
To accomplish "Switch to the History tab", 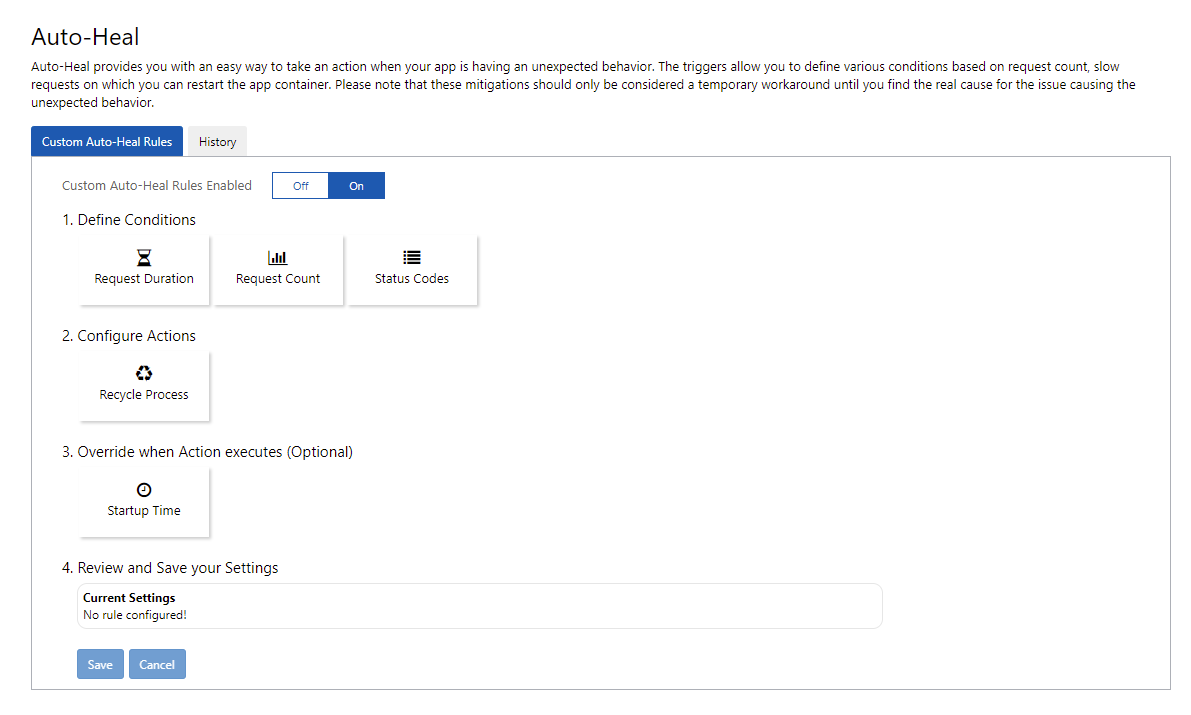I will click(217, 142).
